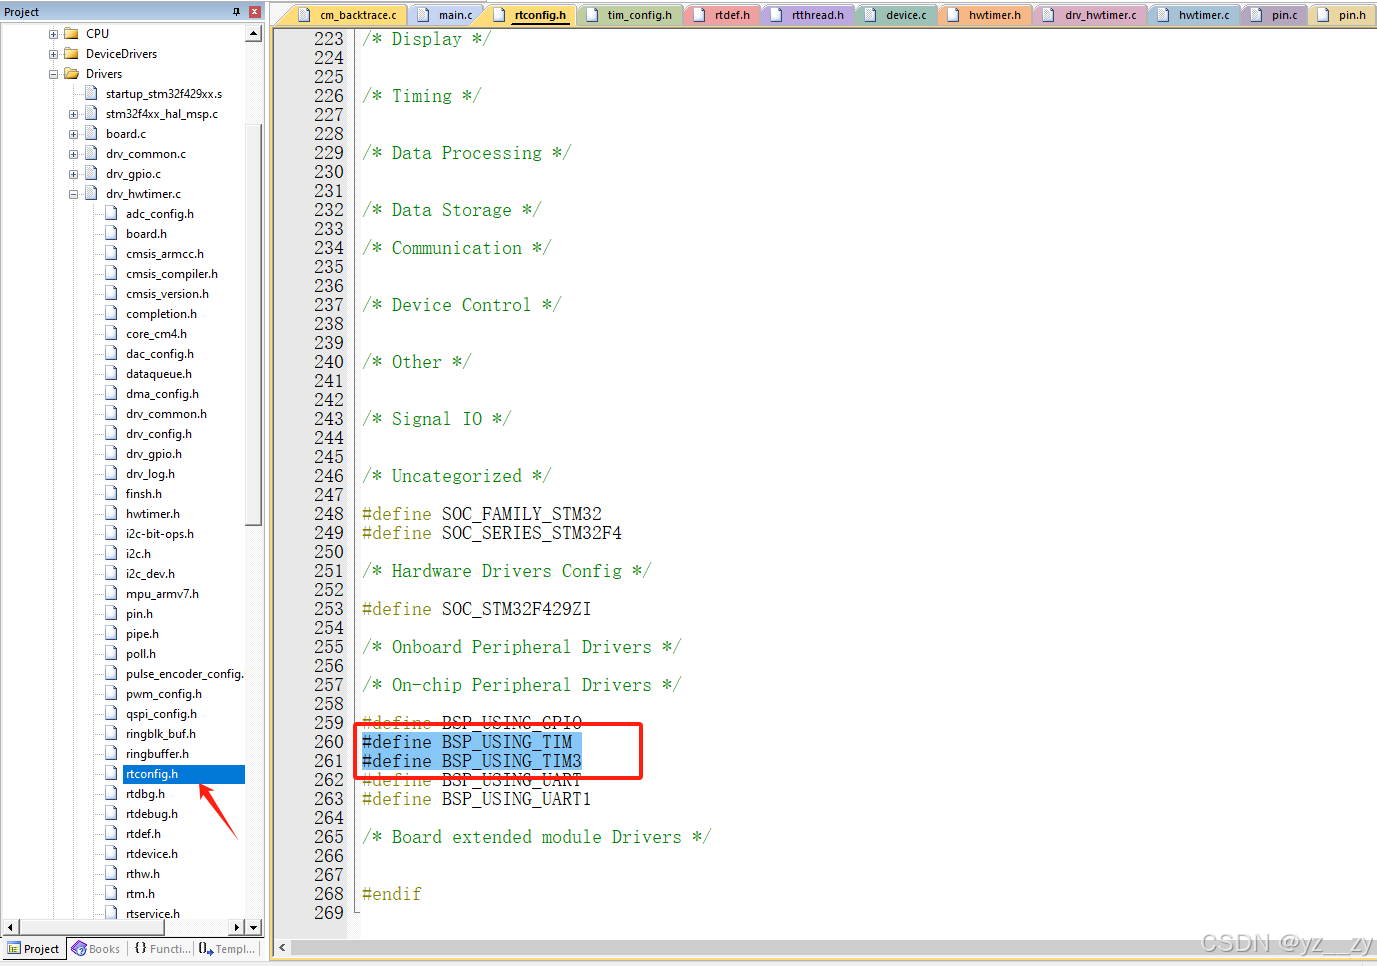Expand the stm32f4xx_hal_msp.c node
1377x966 pixels.
pyautogui.click(x=71, y=113)
